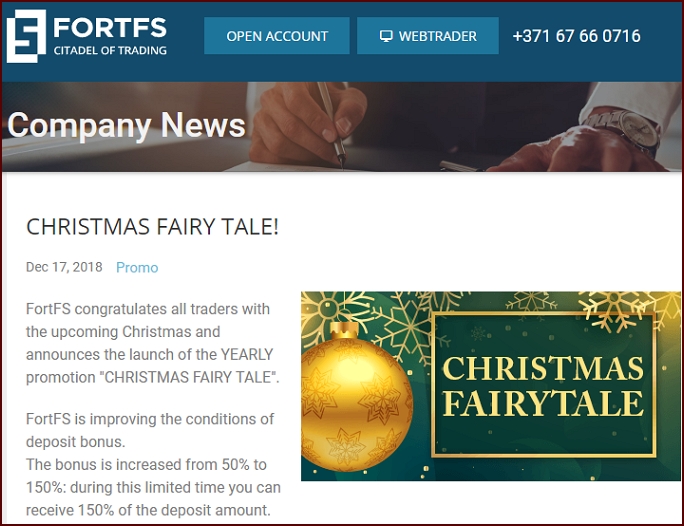Call the +371 67 66 0716 phone number
Image resolution: width=684 pixels, height=526 pixels.
[x=576, y=36]
